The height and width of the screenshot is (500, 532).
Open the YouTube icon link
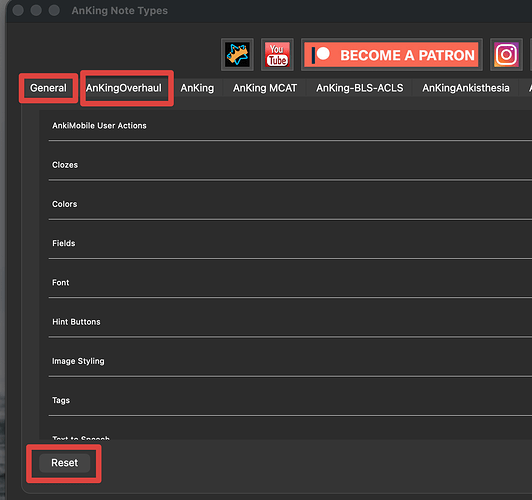[277, 55]
